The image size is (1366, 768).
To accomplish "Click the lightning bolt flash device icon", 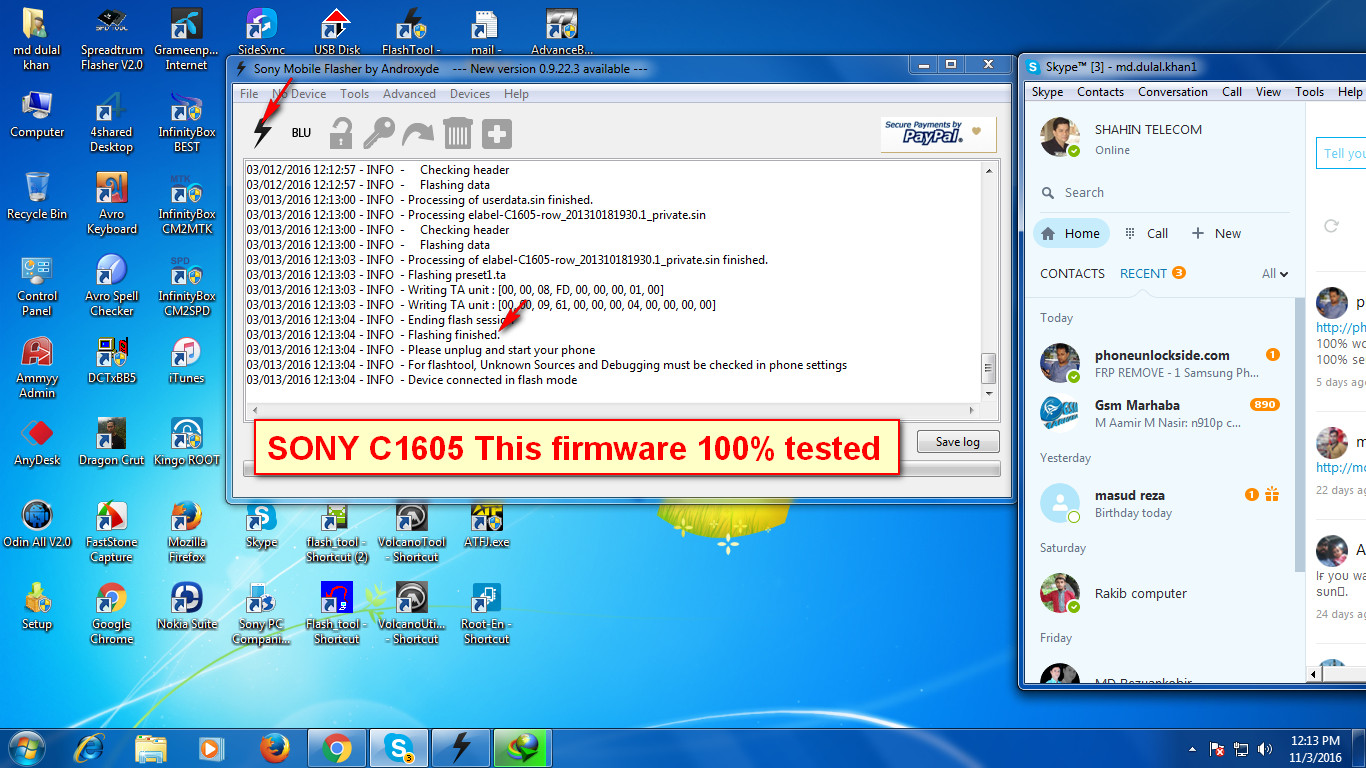I will tap(262, 132).
